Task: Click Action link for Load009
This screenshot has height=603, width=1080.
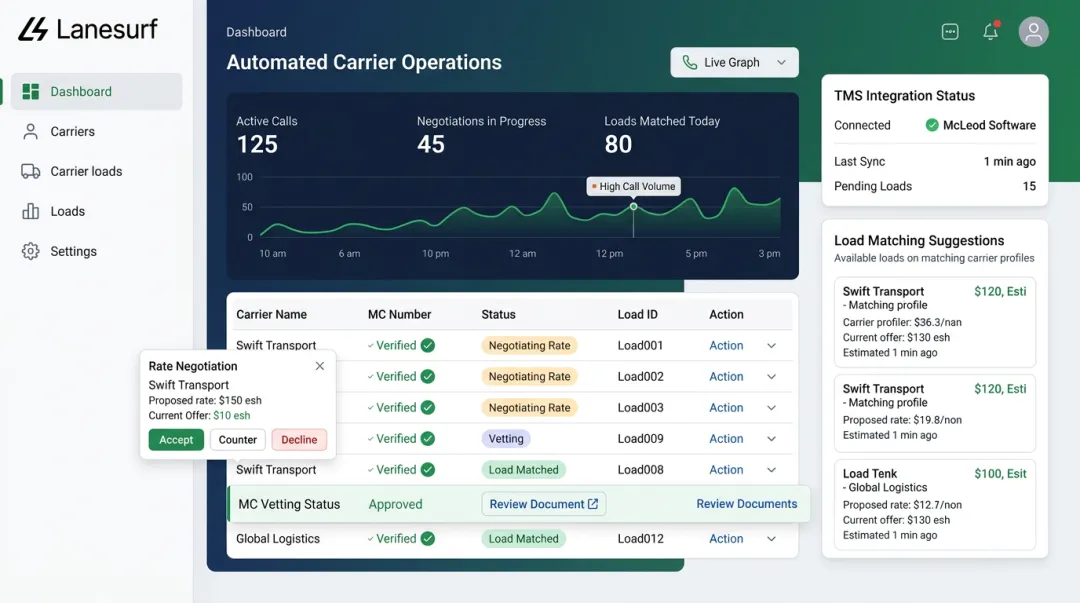Action: [x=726, y=439]
